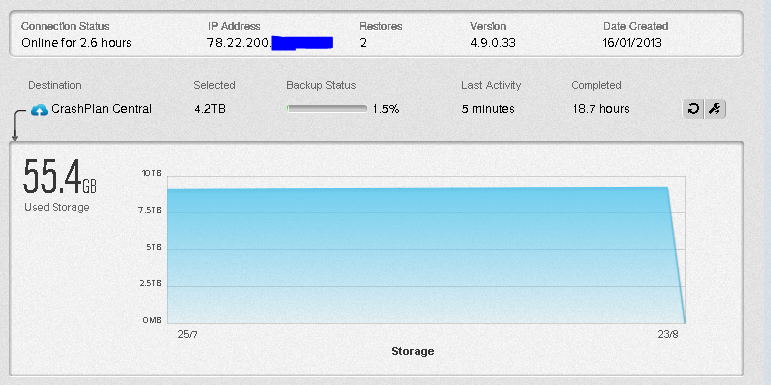
Task: Click the 18.7 hours completed value
Action: pos(601,109)
